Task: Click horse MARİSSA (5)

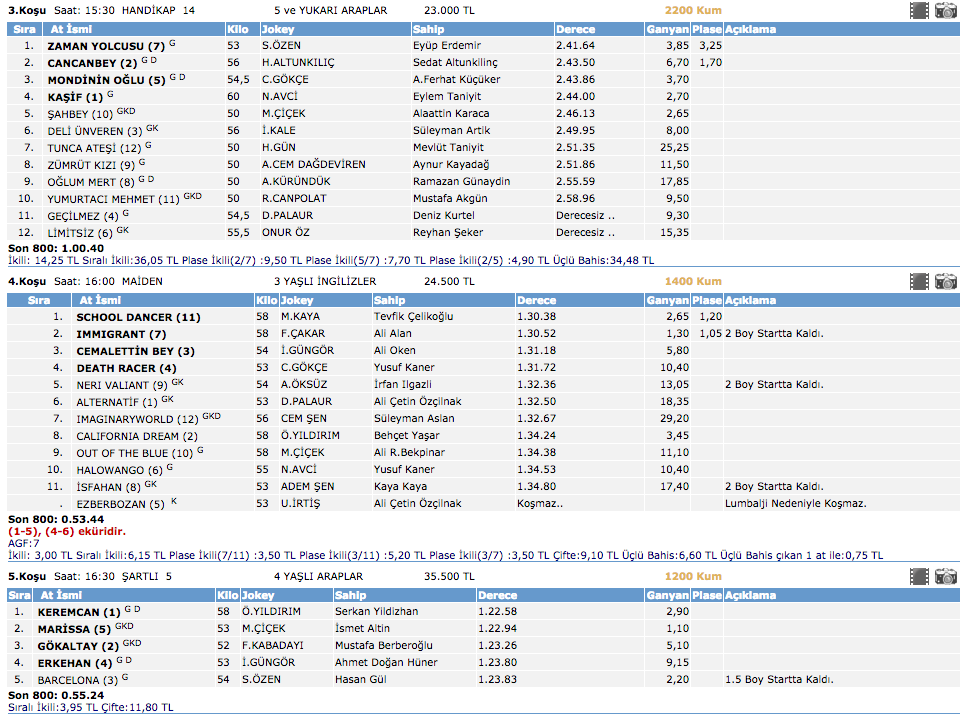Action: (74, 628)
